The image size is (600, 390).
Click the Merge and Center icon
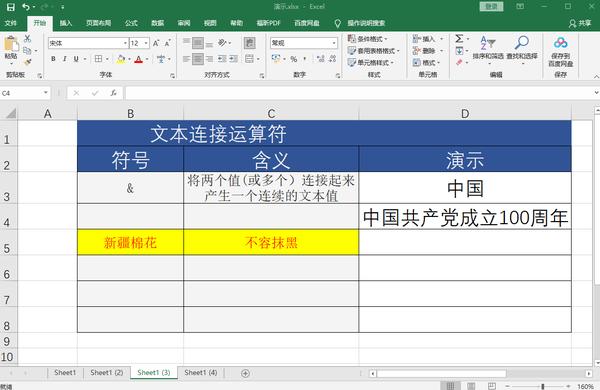point(249,59)
